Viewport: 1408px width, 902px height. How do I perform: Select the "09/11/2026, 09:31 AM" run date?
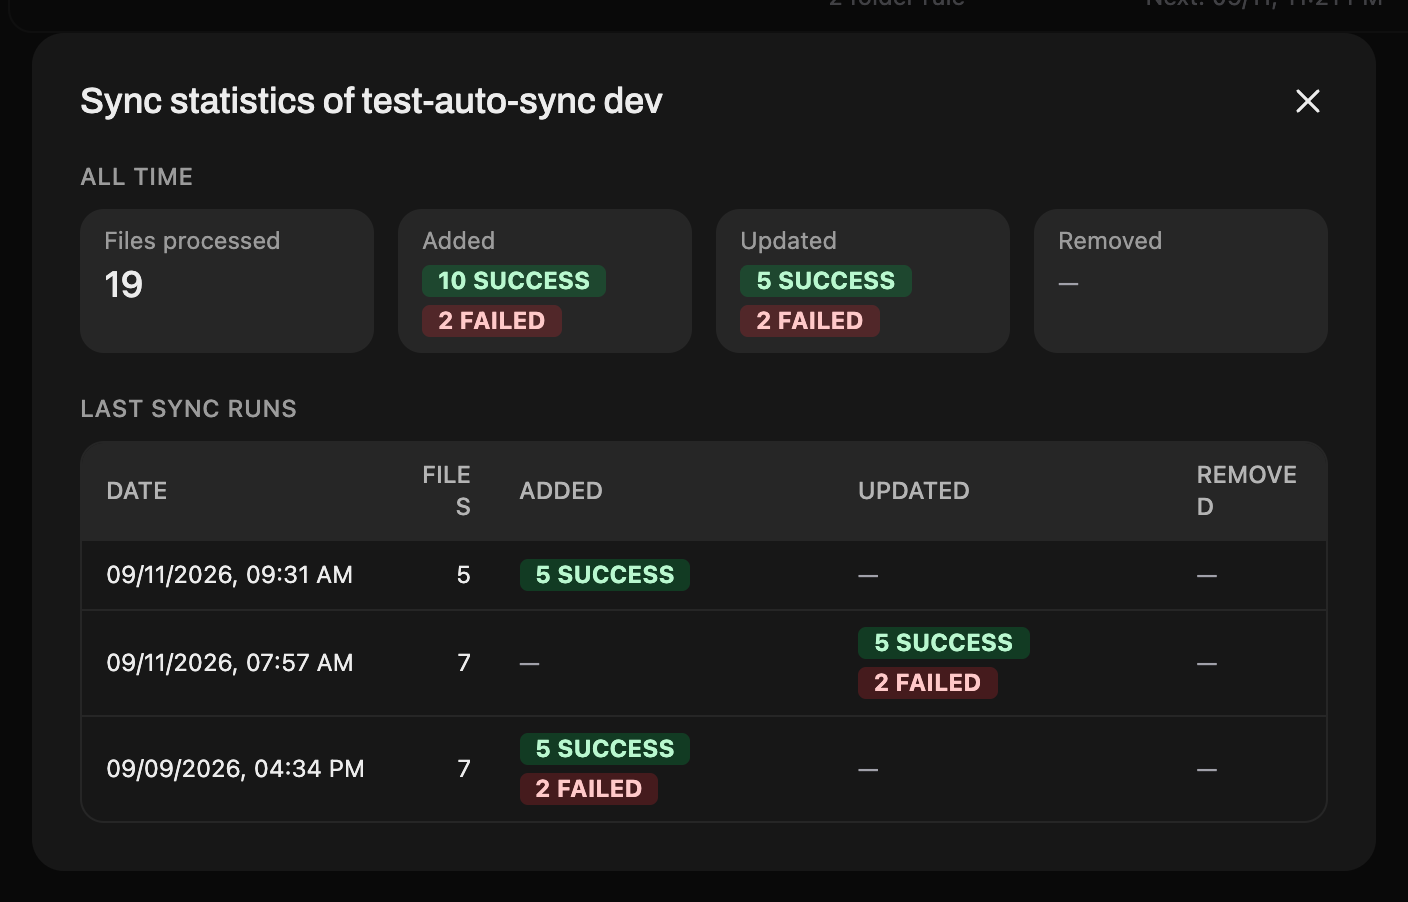tap(230, 575)
